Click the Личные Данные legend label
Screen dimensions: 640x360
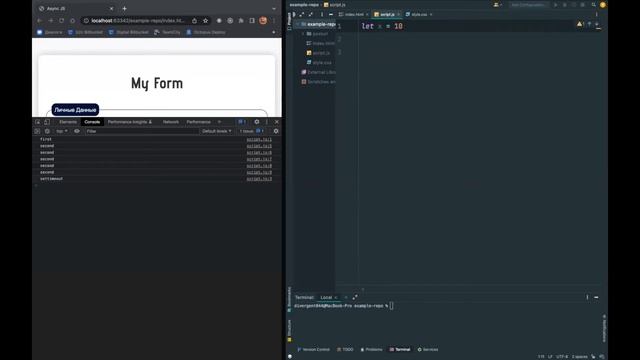coord(75,110)
